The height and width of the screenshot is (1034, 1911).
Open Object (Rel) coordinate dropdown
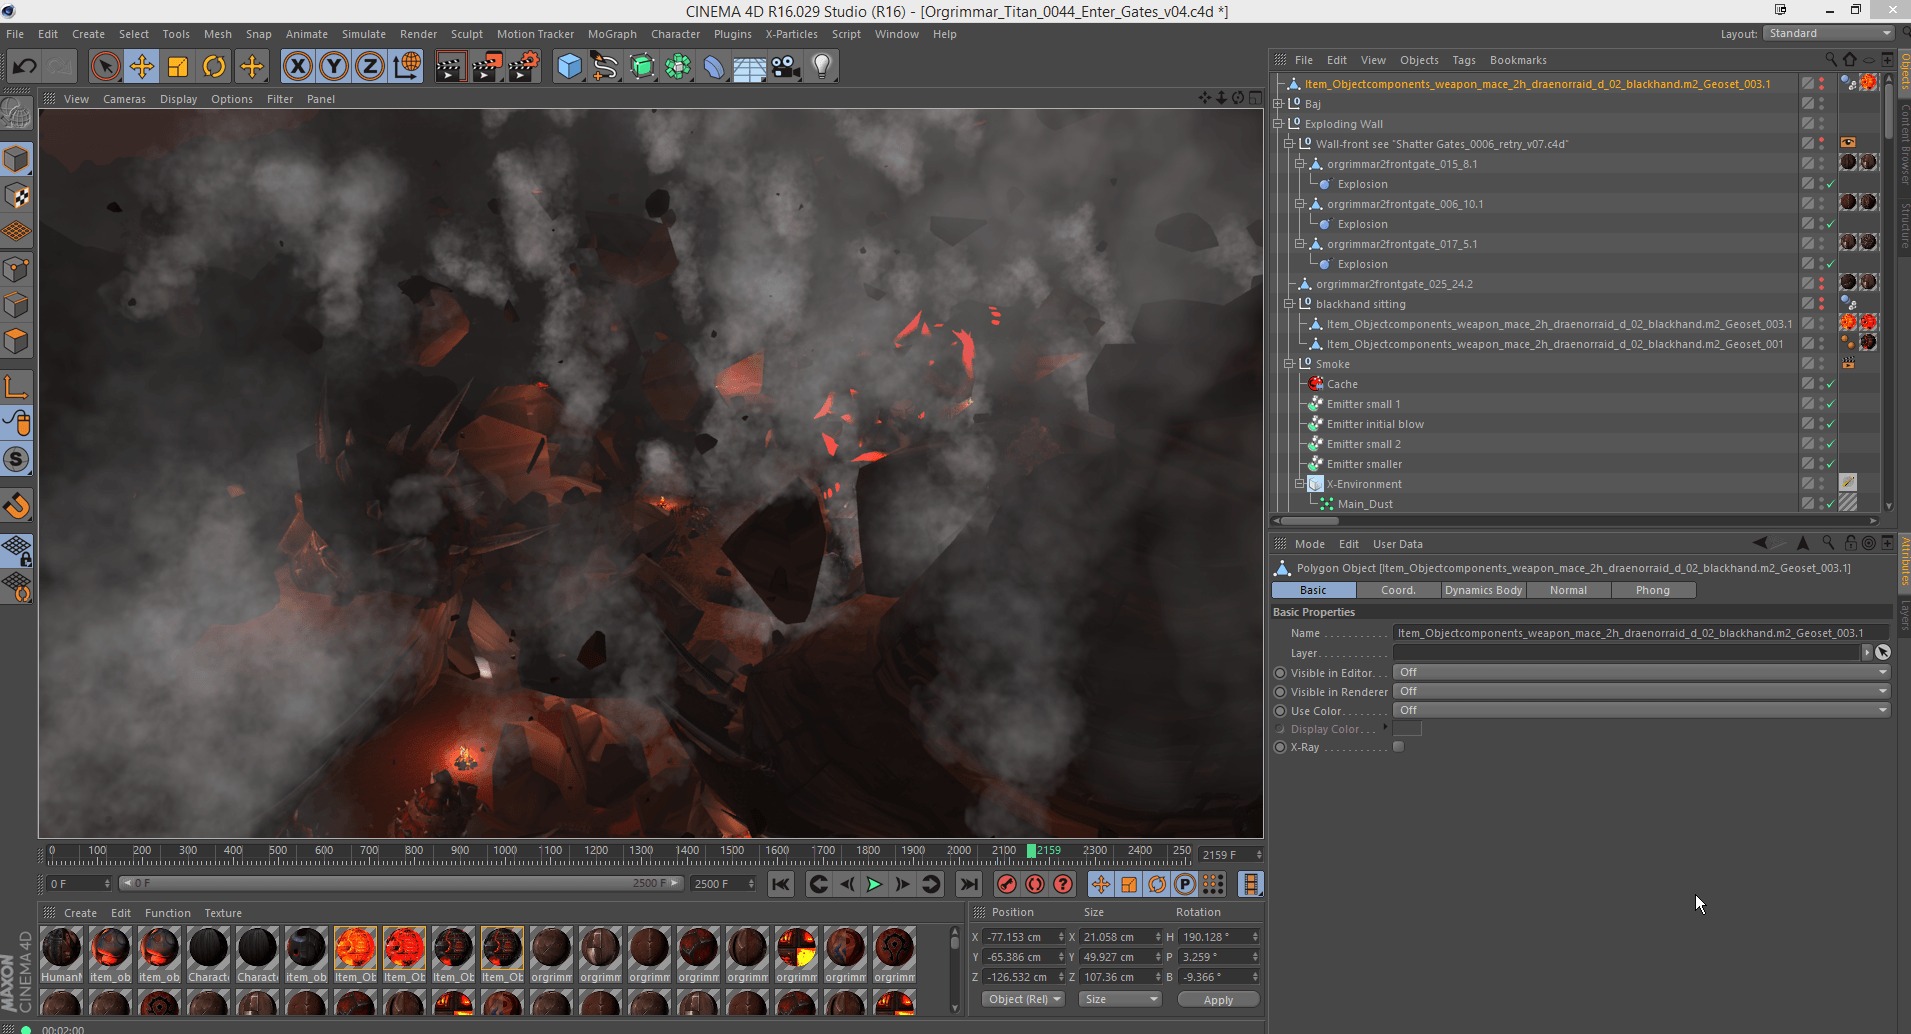1024,999
